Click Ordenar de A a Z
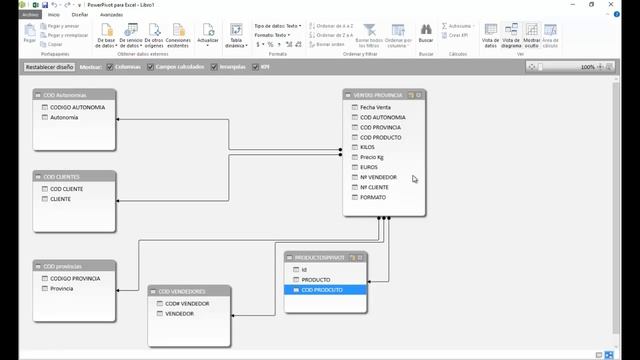Screen dimensions: 640x360 (331, 26)
